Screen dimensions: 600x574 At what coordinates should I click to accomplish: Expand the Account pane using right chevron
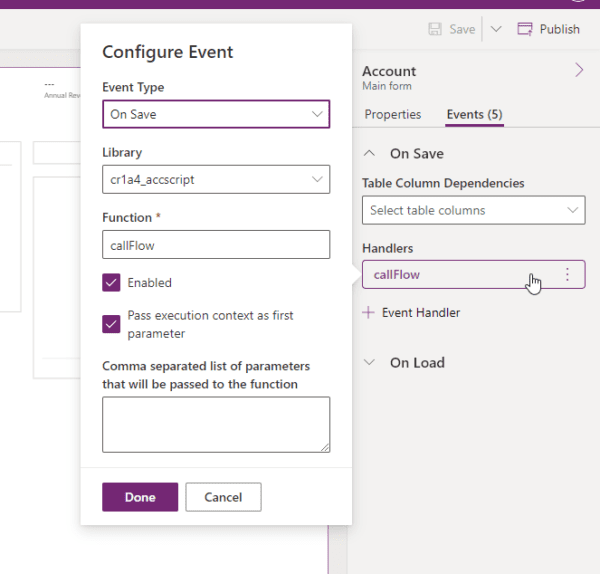579,70
